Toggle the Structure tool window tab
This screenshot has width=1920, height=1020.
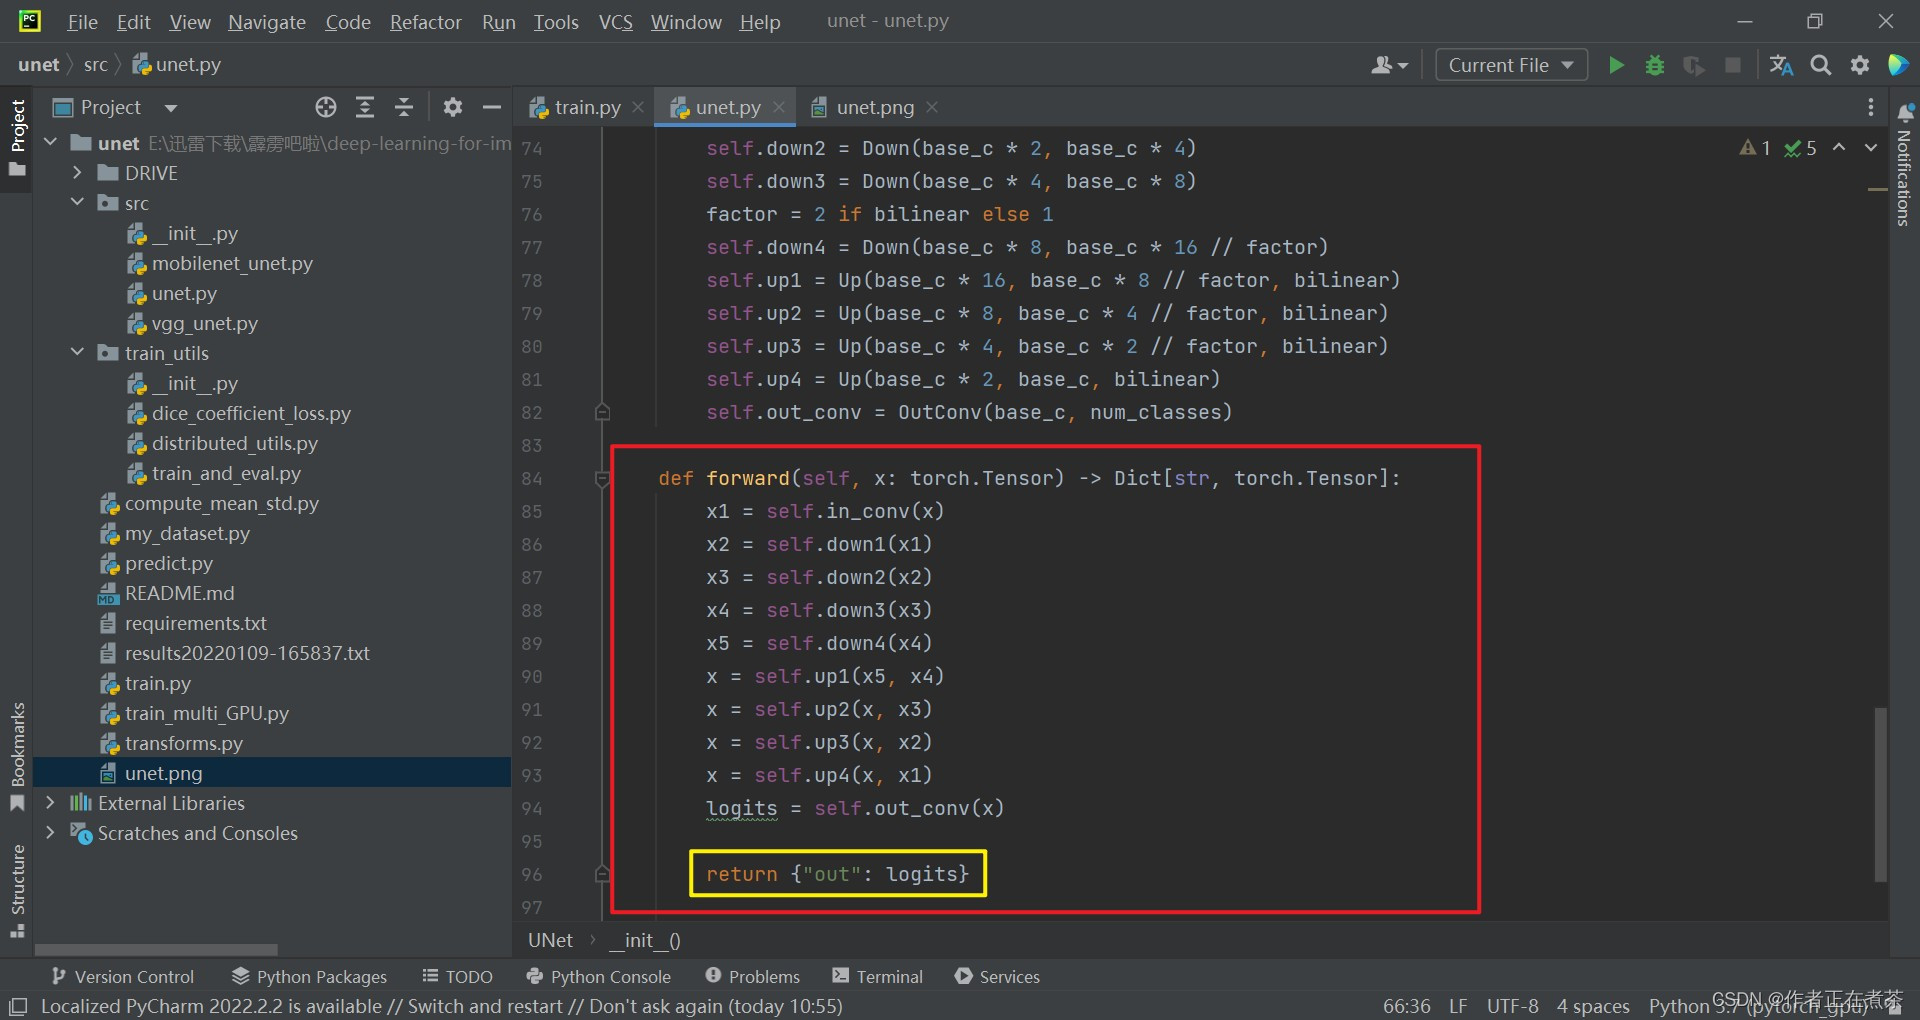coord(17,890)
